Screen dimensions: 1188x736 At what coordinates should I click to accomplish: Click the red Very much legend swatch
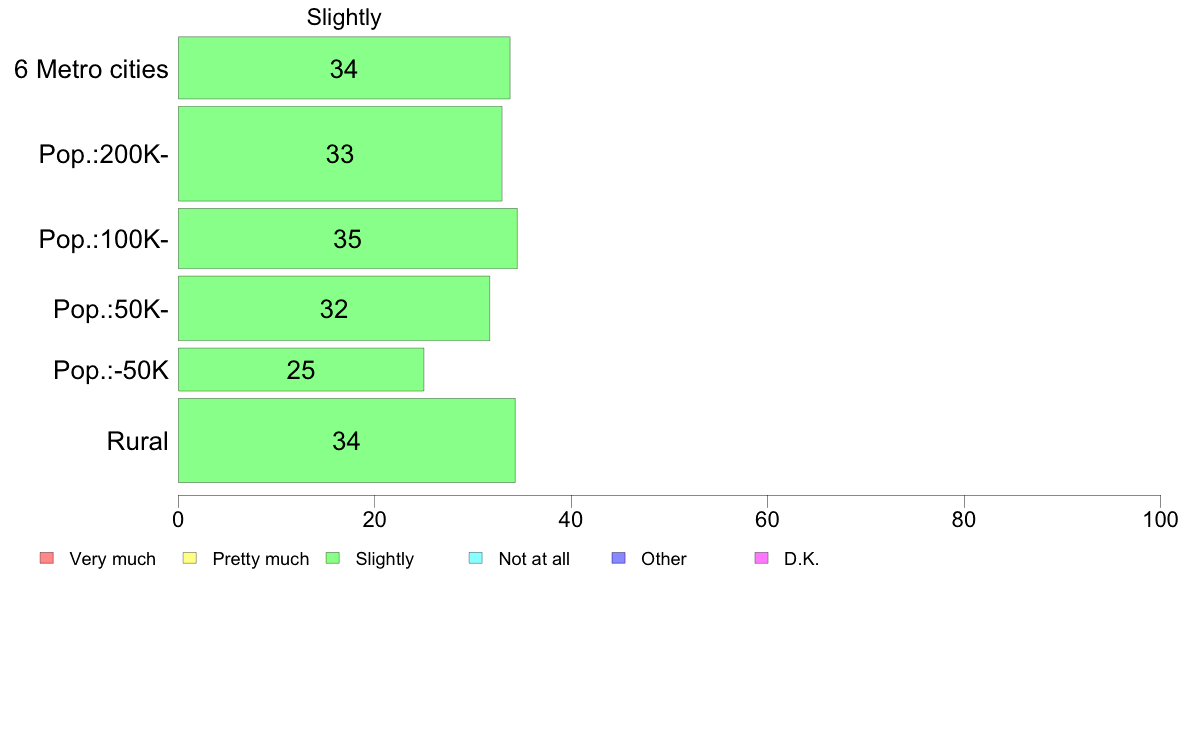(x=46, y=559)
